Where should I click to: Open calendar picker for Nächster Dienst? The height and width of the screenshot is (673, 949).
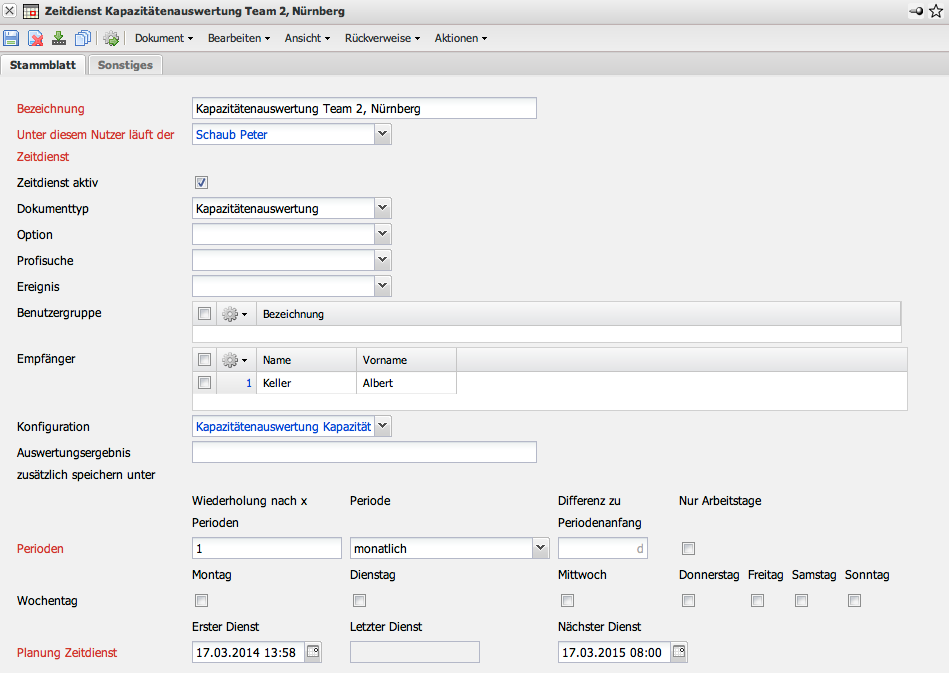[678, 652]
